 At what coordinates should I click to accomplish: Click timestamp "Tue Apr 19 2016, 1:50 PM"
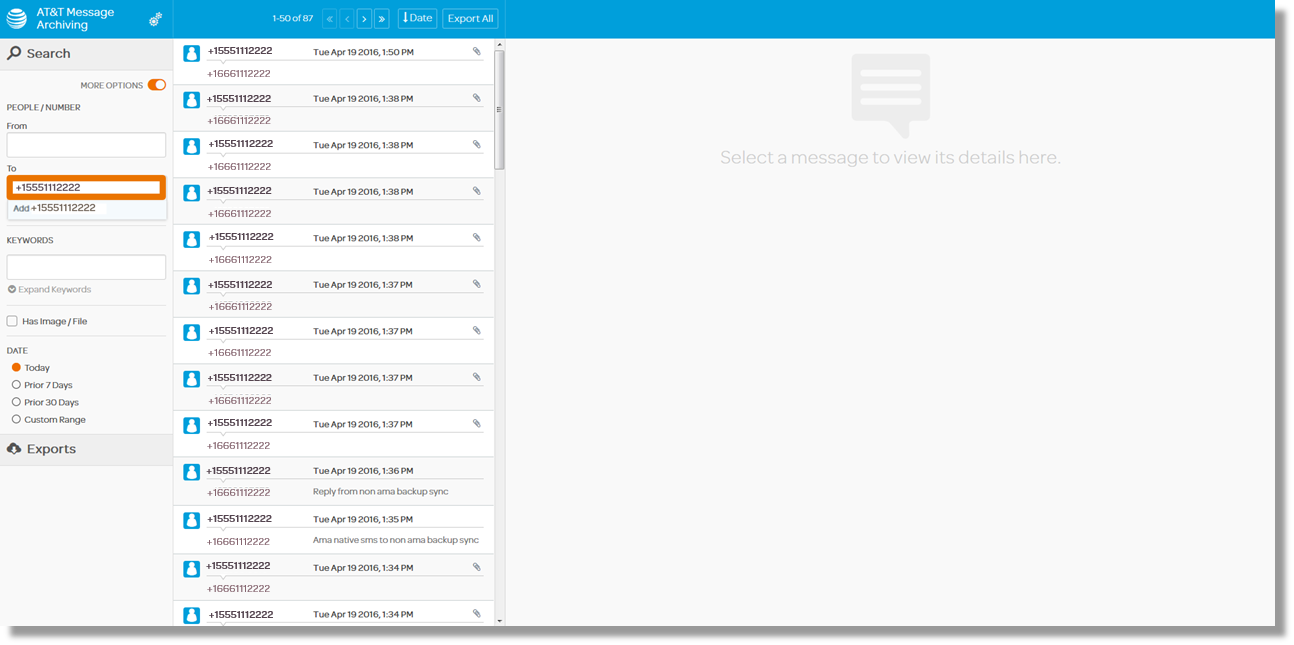click(363, 52)
